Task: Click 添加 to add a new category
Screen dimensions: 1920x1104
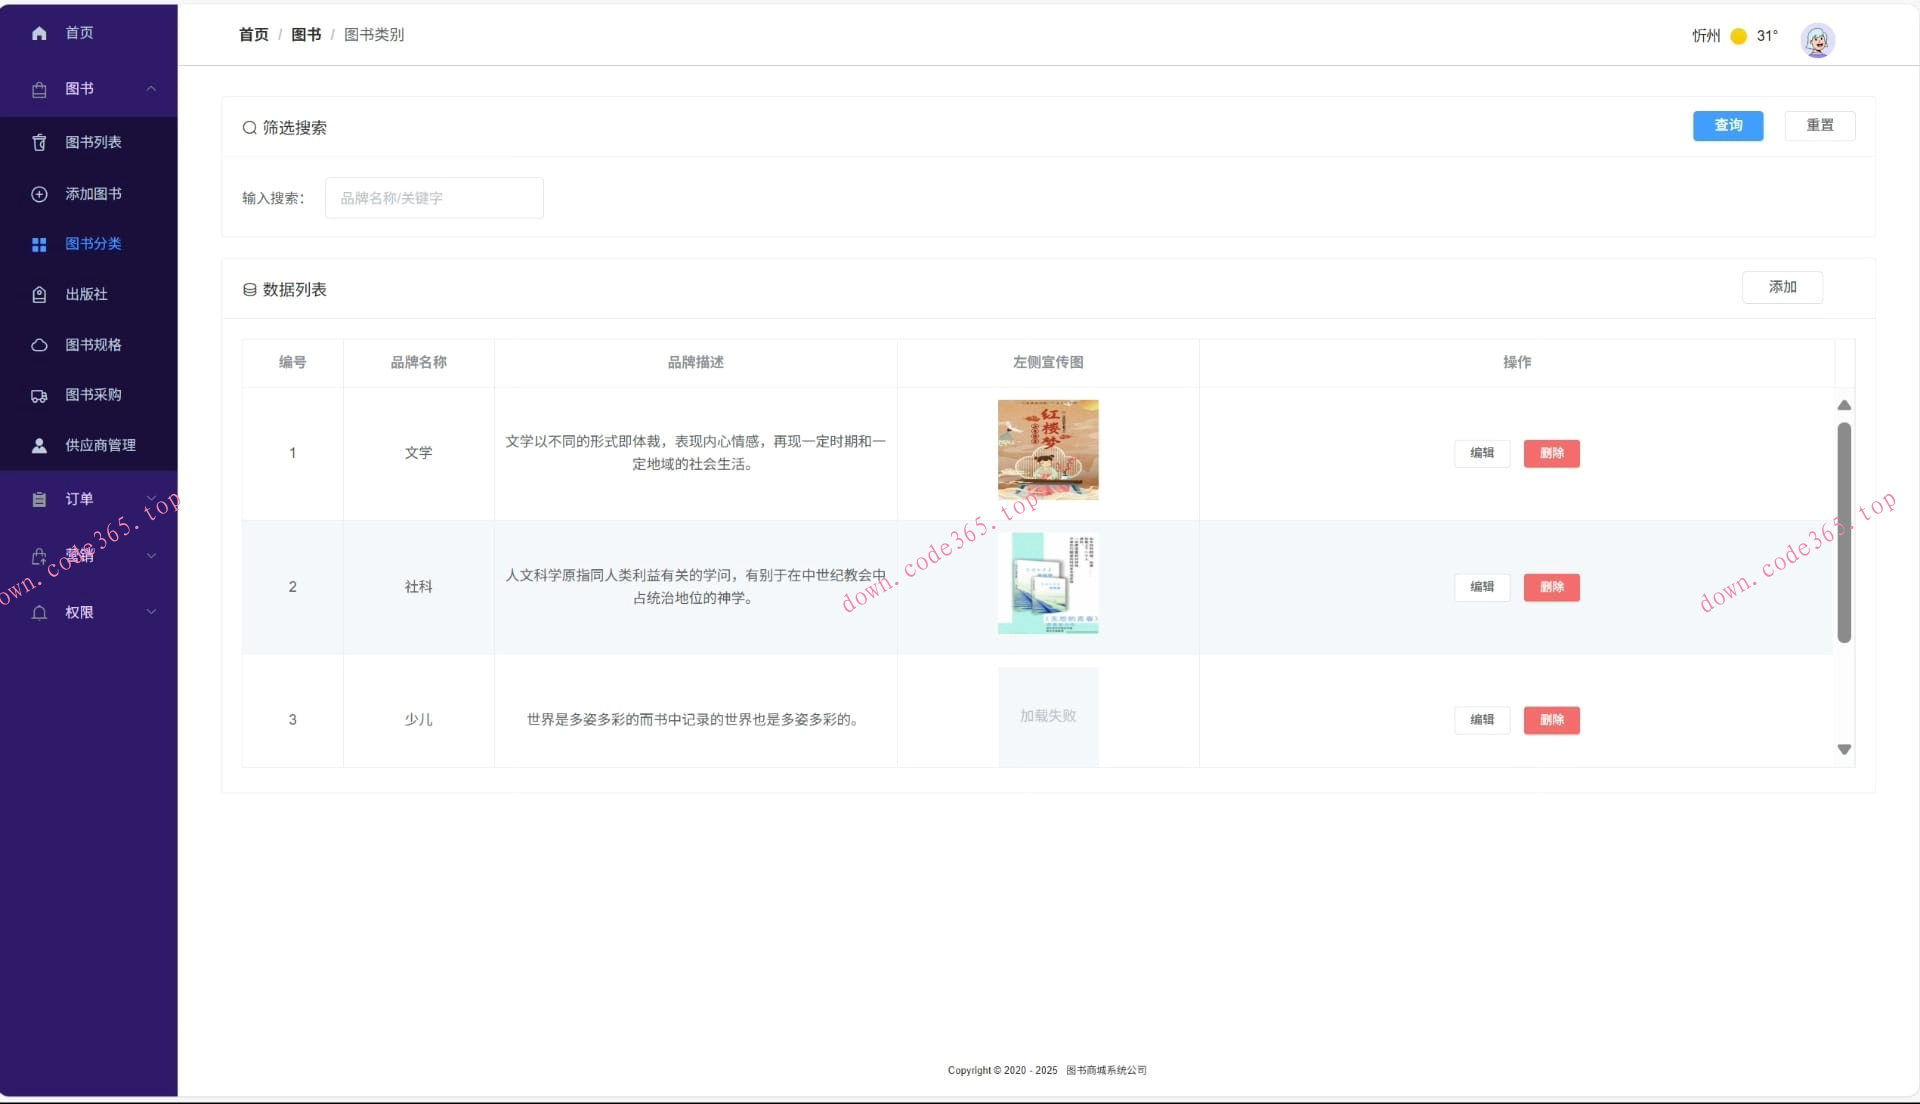Action: tap(1782, 287)
